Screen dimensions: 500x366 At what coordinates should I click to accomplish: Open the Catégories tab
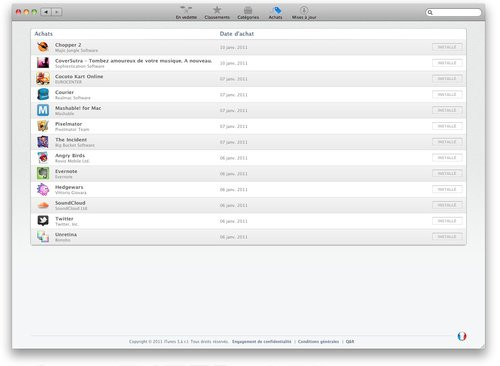248,13
